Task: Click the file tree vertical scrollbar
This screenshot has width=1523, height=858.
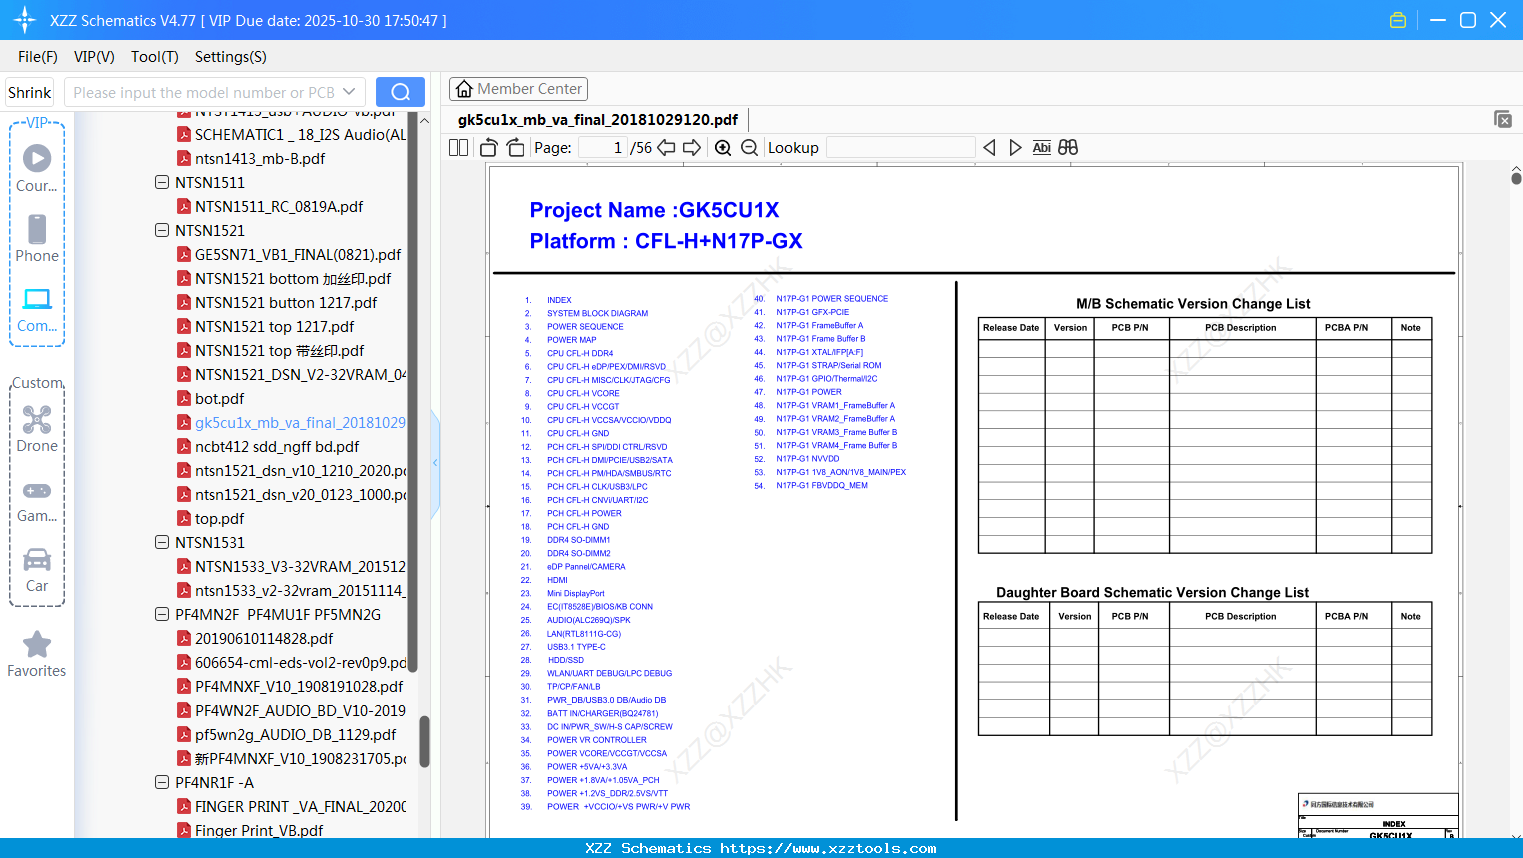Action: pos(424,741)
